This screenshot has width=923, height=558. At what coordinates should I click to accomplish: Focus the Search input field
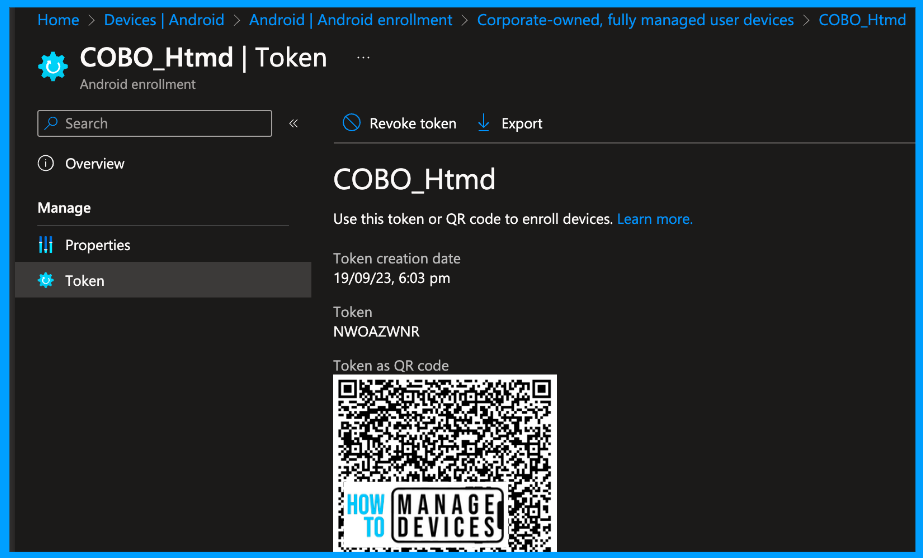(x=154, y=124)
